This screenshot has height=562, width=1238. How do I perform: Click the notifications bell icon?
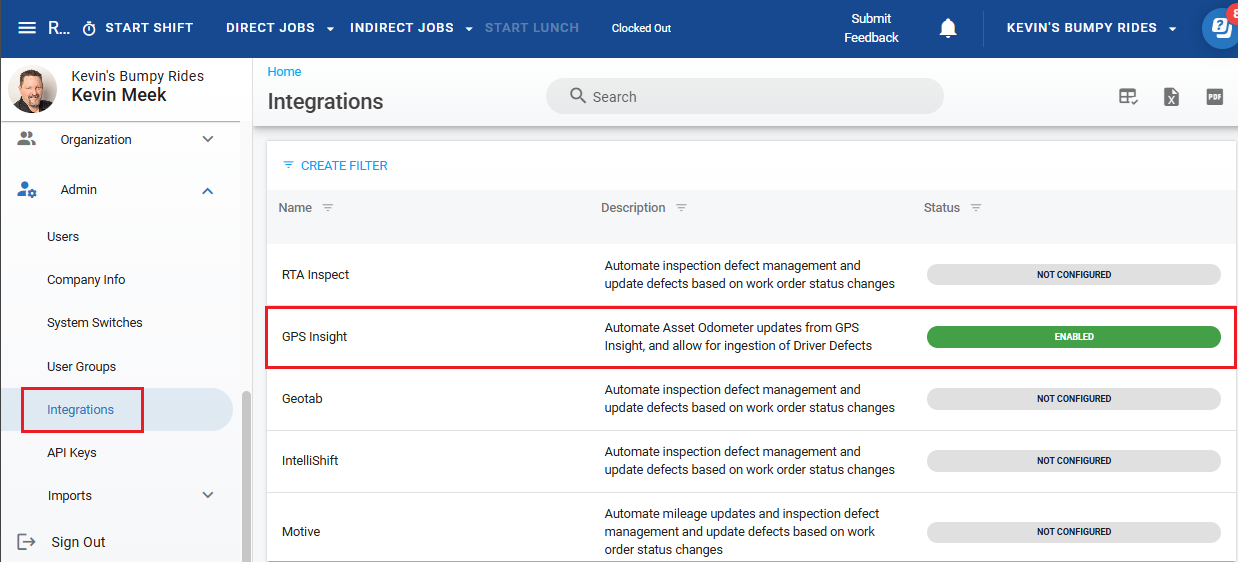(x=948, y=28)
